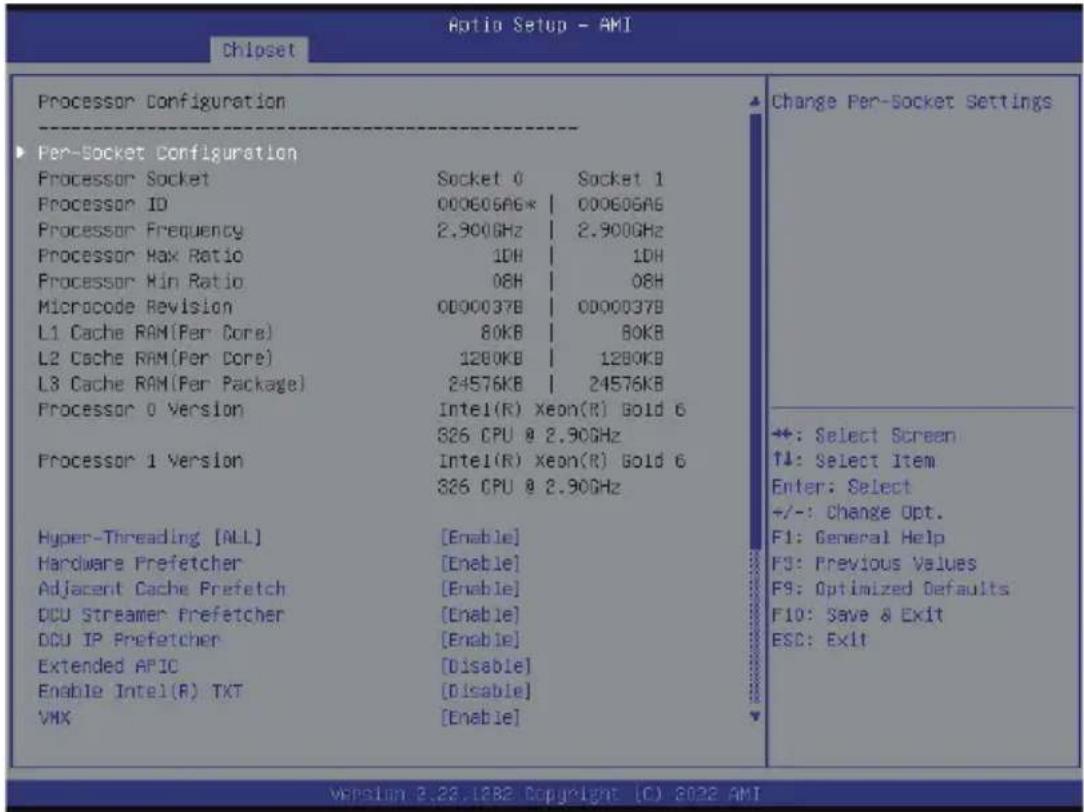Click the Socket 0 column header
Image resolution: width=1084 pixels, height=812 pixels.
point(480,179)
